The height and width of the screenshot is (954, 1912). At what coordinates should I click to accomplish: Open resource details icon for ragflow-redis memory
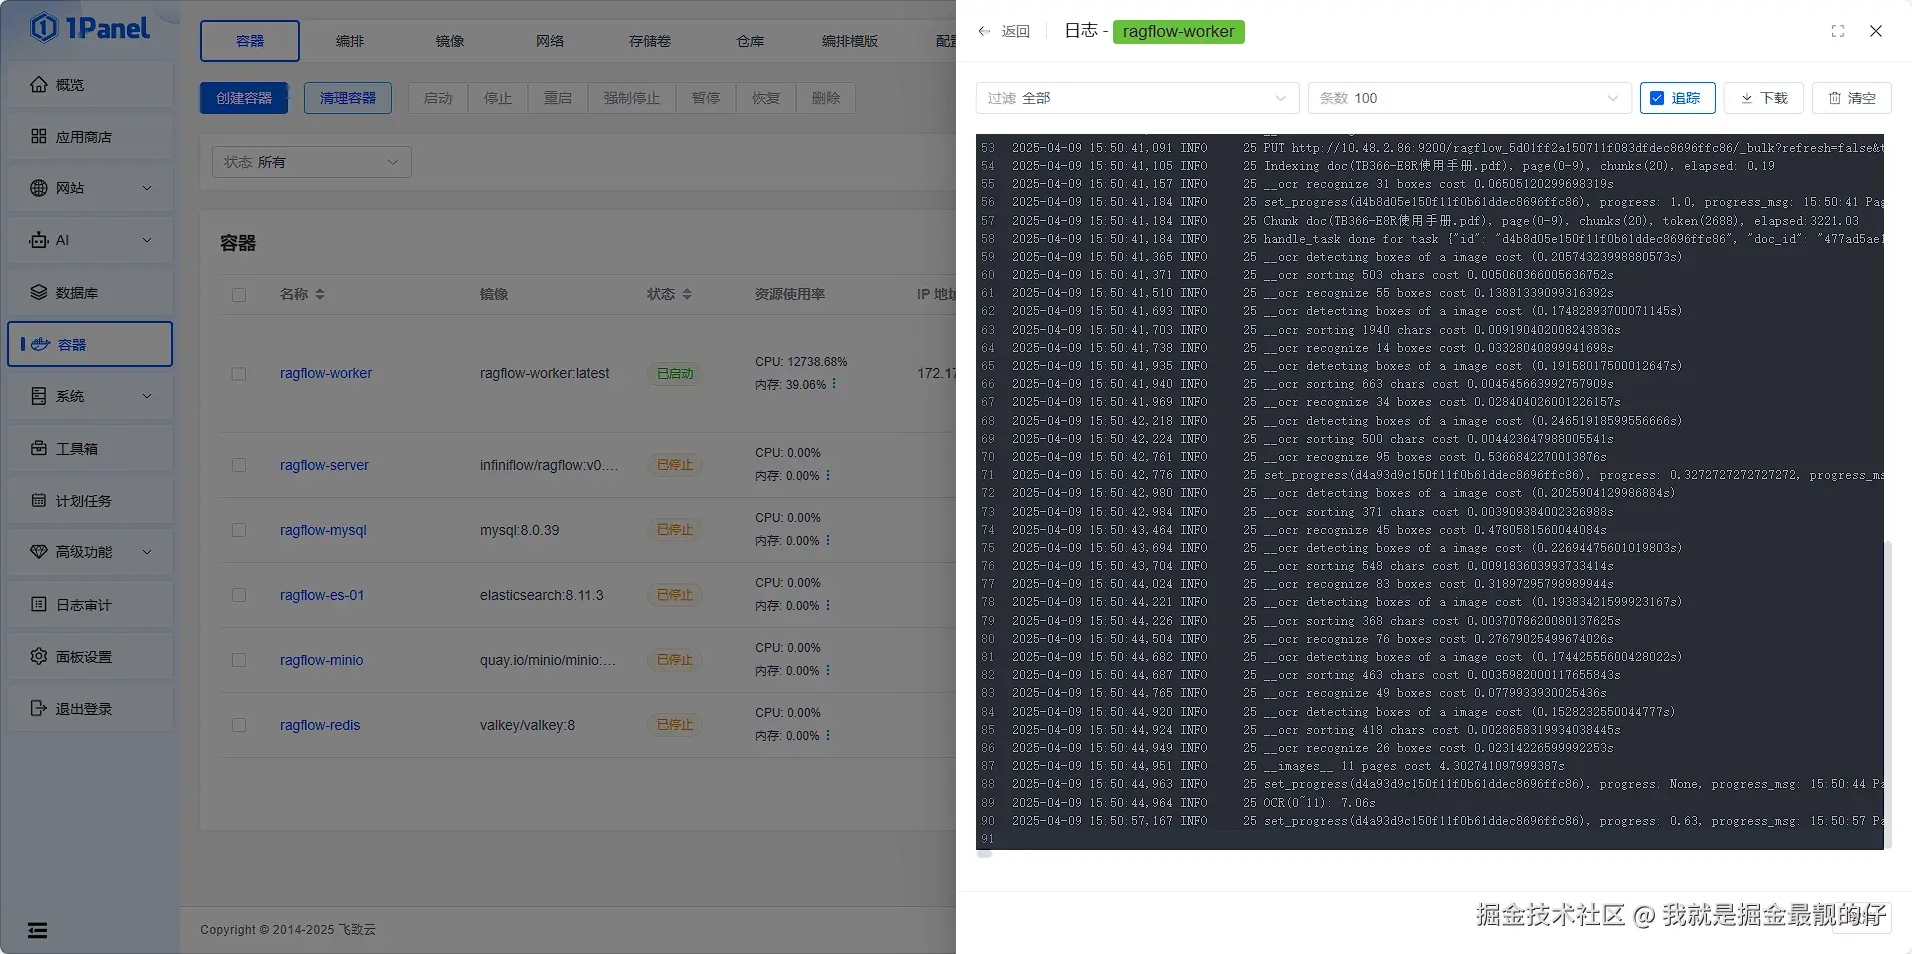click(x=828, y=736)
